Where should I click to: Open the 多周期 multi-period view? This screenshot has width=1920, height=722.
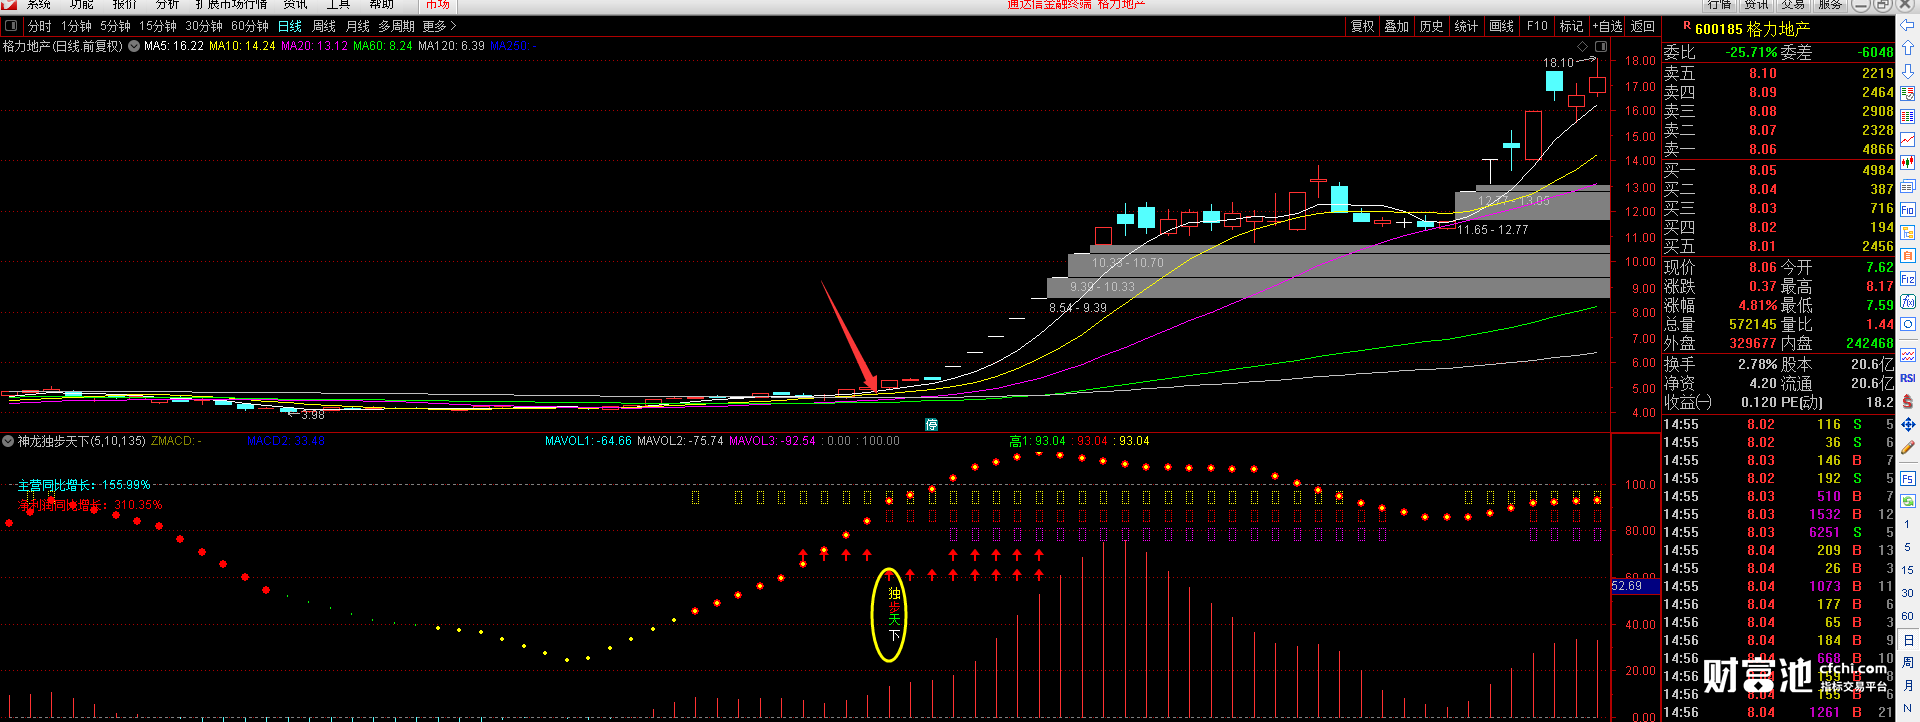396,26
